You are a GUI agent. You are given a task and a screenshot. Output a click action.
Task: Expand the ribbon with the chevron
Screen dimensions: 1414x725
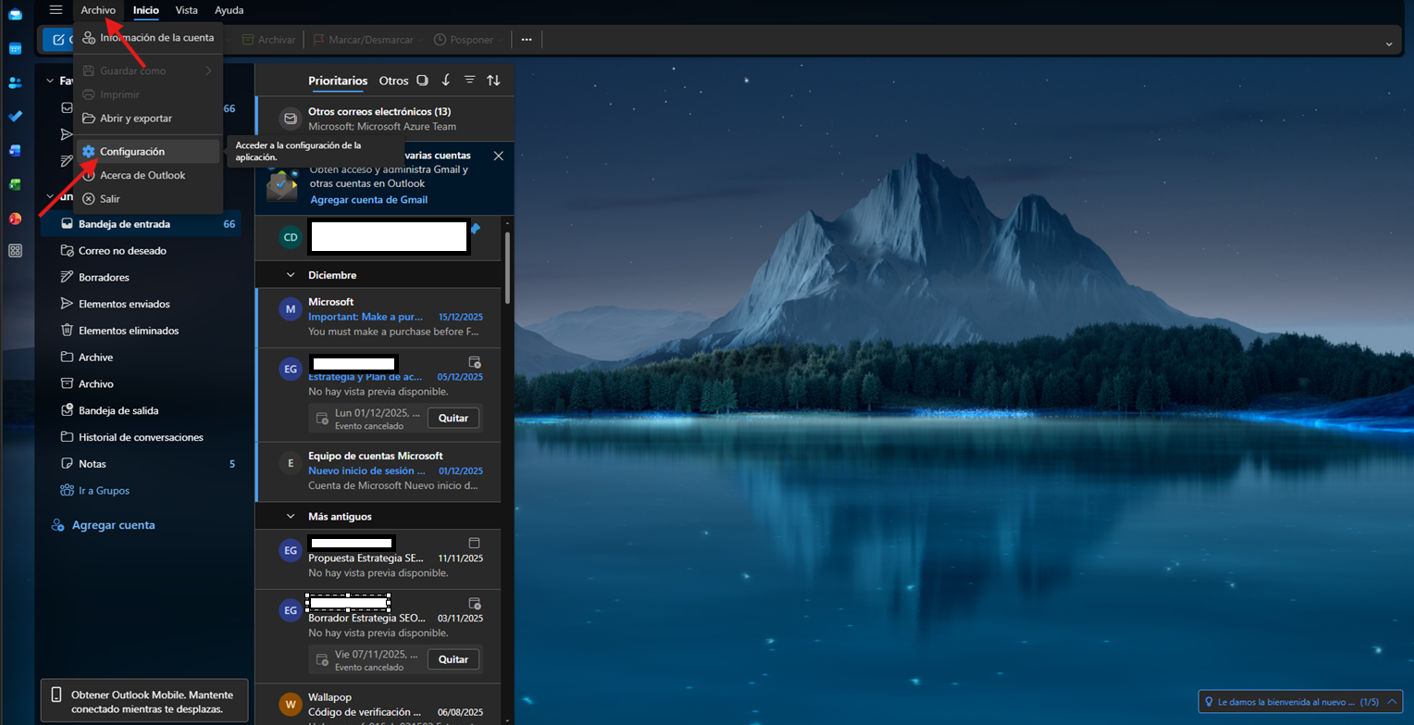click(x=1388, y=44)
